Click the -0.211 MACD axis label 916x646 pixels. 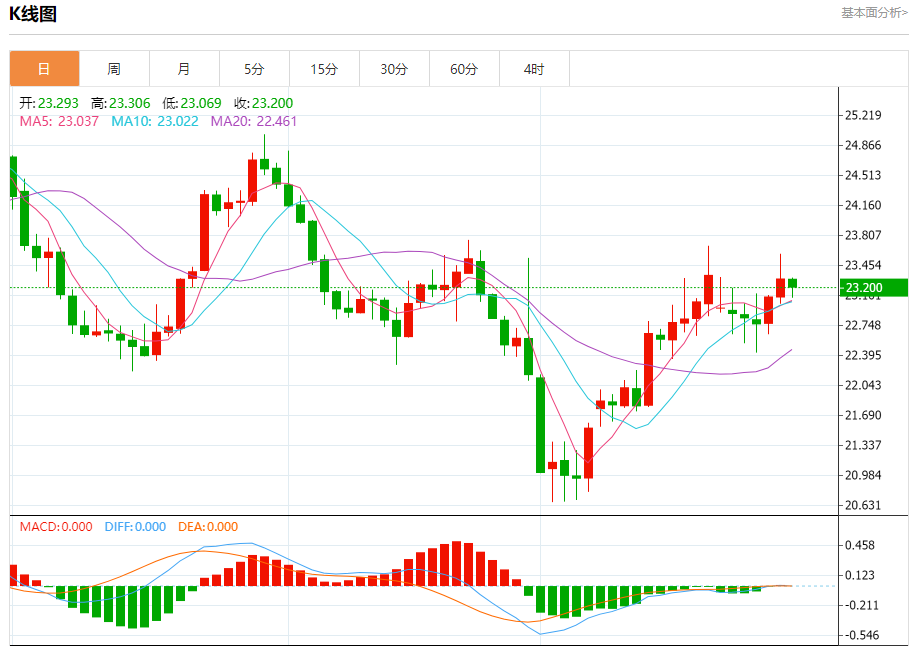(x=862, y=605)
